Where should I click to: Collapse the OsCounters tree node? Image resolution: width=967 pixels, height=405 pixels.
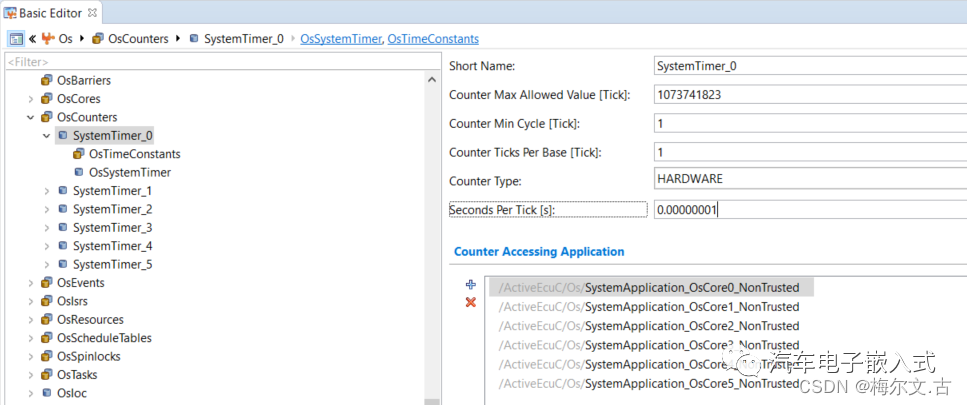tap(31, 117)
